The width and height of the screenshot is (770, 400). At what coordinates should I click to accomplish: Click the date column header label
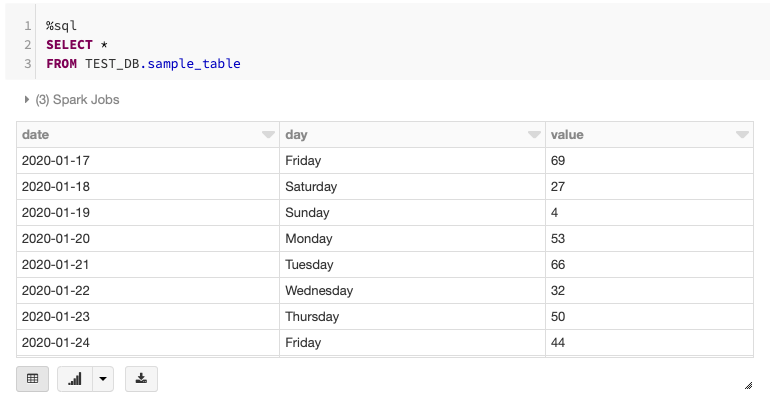[35, 135]
